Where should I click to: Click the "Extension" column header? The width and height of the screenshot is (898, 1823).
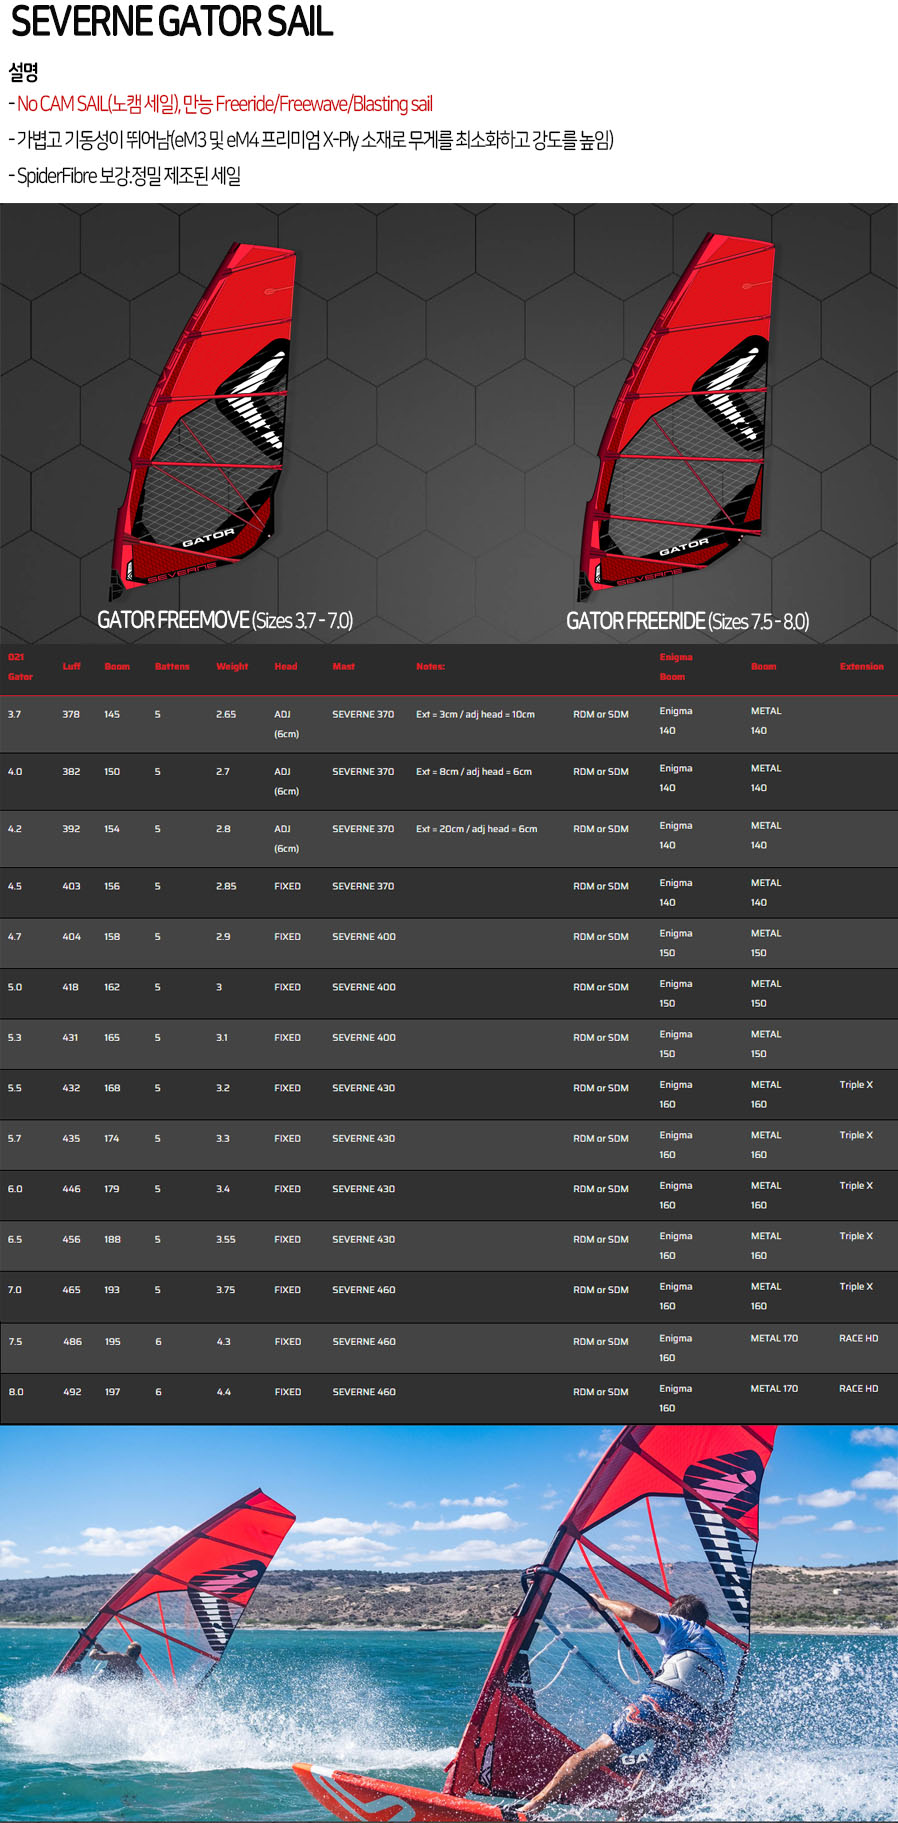[862, 666]
